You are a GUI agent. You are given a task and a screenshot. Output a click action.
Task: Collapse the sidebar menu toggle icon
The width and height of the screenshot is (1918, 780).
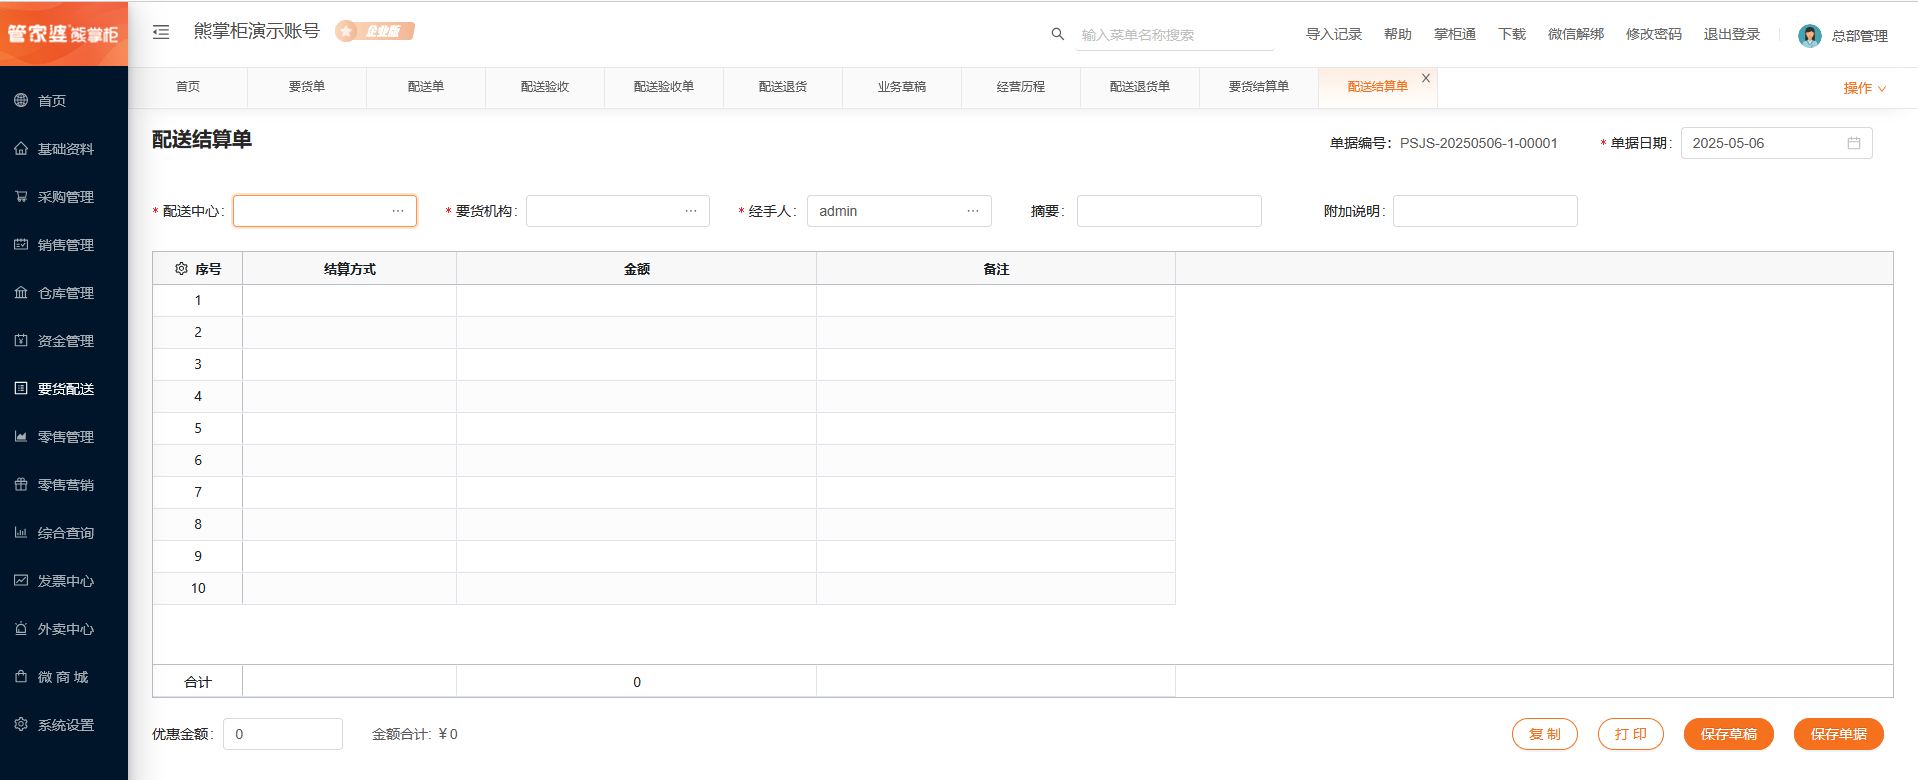coord(161,32)
